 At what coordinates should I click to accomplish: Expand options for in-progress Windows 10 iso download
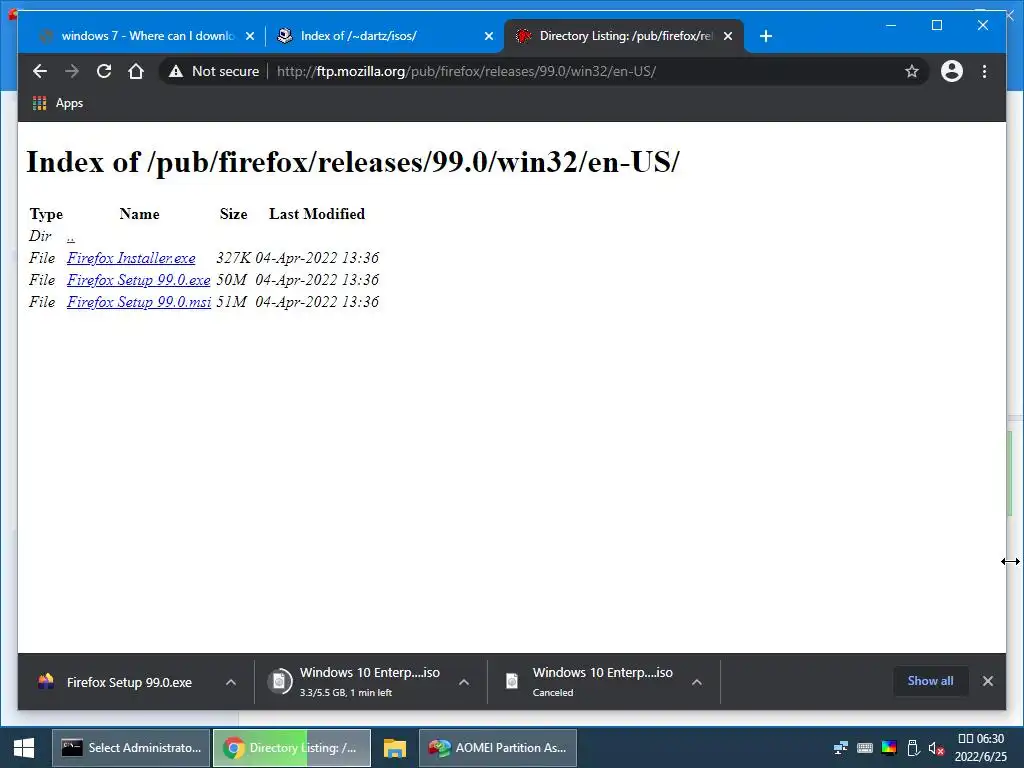point(464,682)
